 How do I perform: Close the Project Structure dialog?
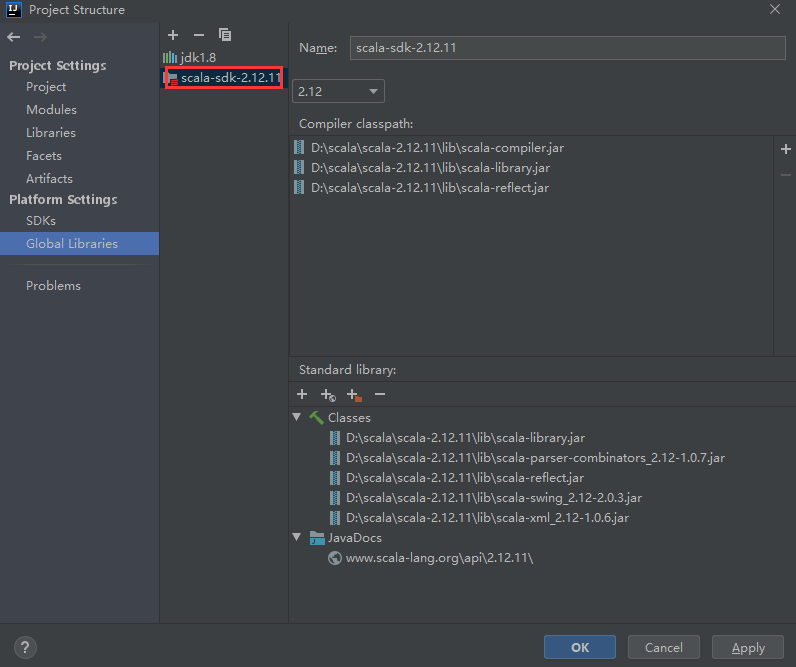[x=775, y=9]
